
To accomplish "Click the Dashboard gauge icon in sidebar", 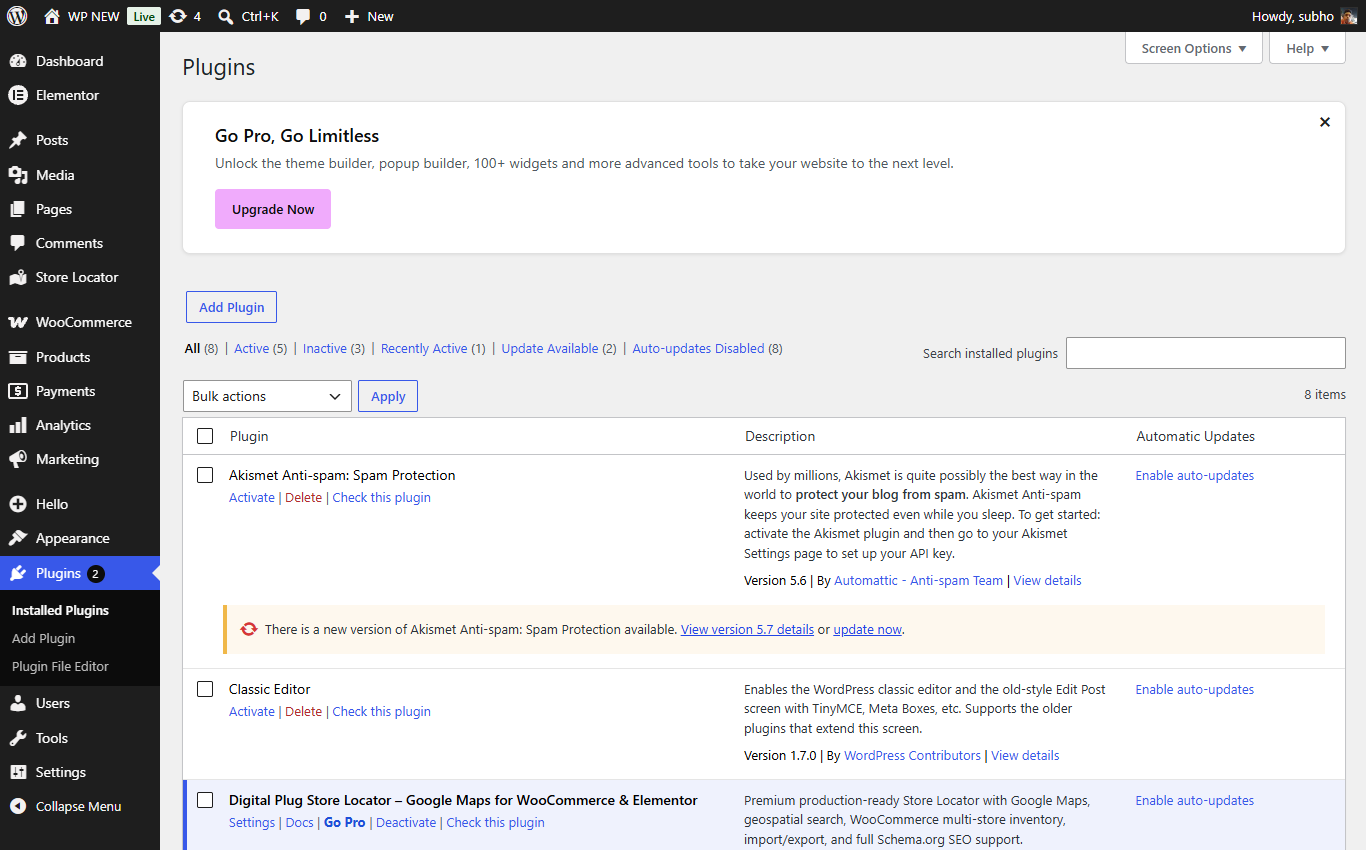I will [17, 61].
